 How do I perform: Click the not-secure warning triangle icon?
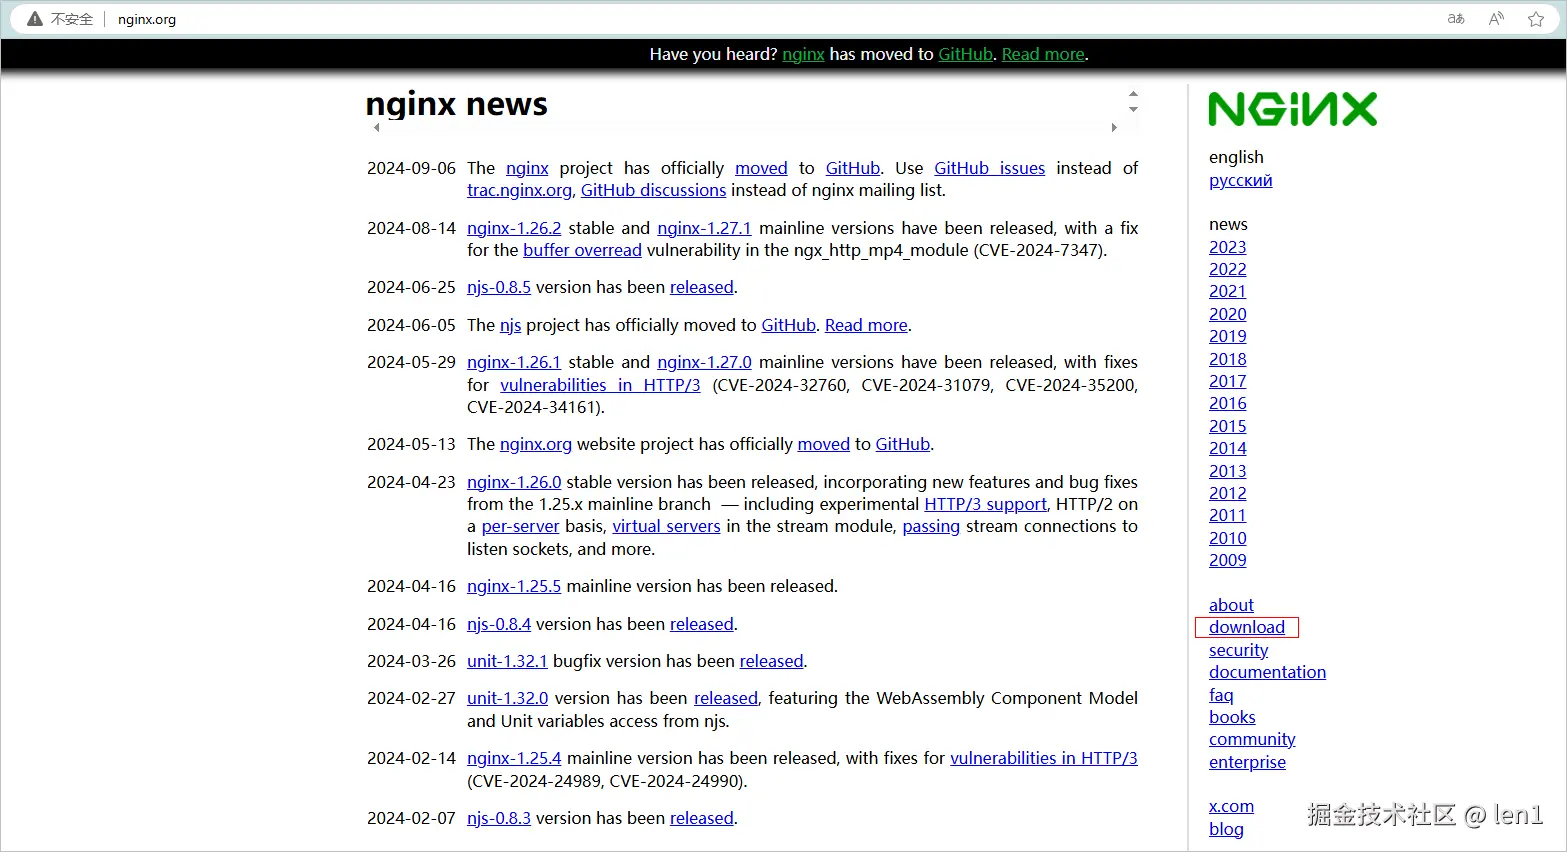coord(35,19)
